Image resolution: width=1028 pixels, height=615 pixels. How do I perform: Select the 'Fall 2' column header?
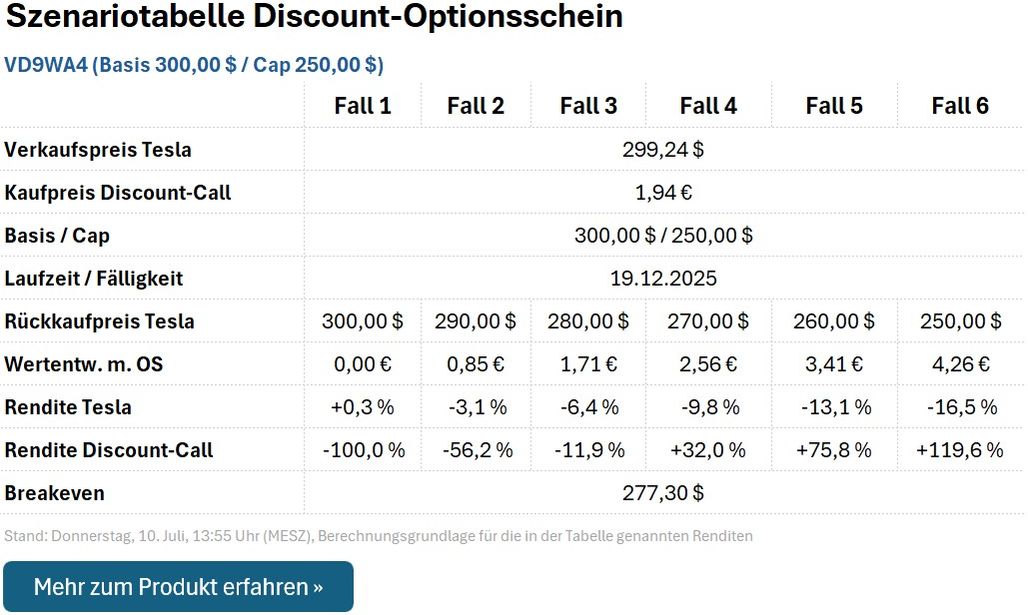pos(475,106)
